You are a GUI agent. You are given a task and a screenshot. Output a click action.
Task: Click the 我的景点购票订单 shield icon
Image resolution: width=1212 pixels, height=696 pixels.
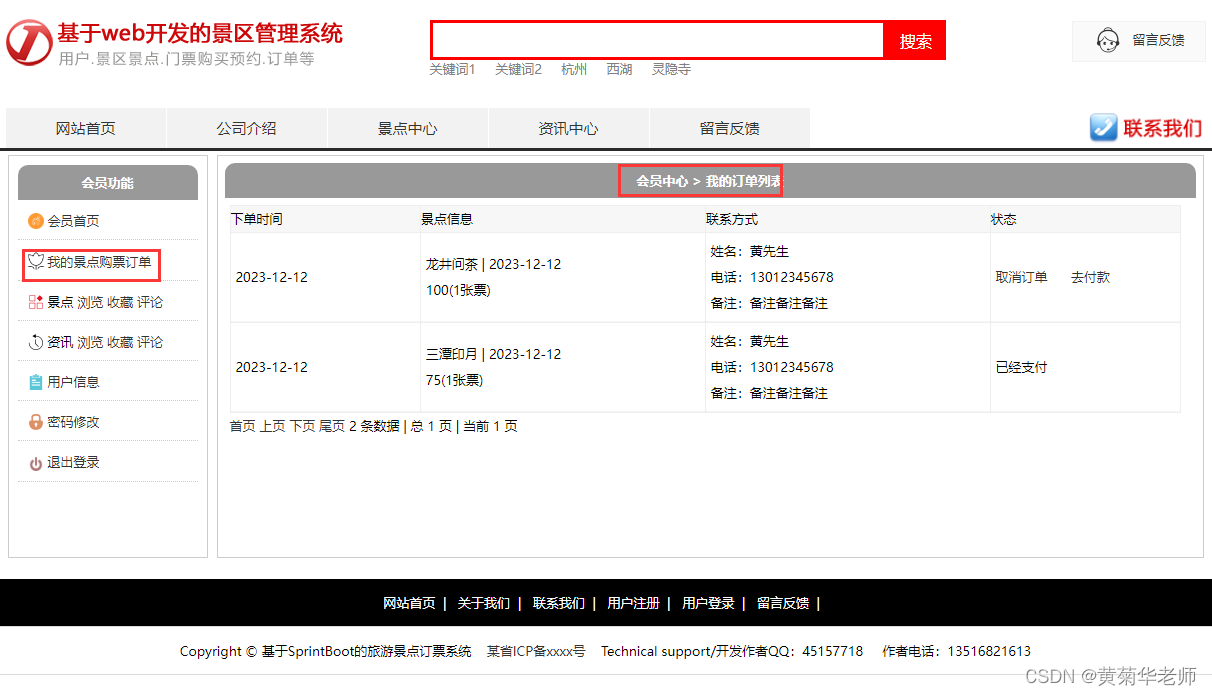[36, 262]
